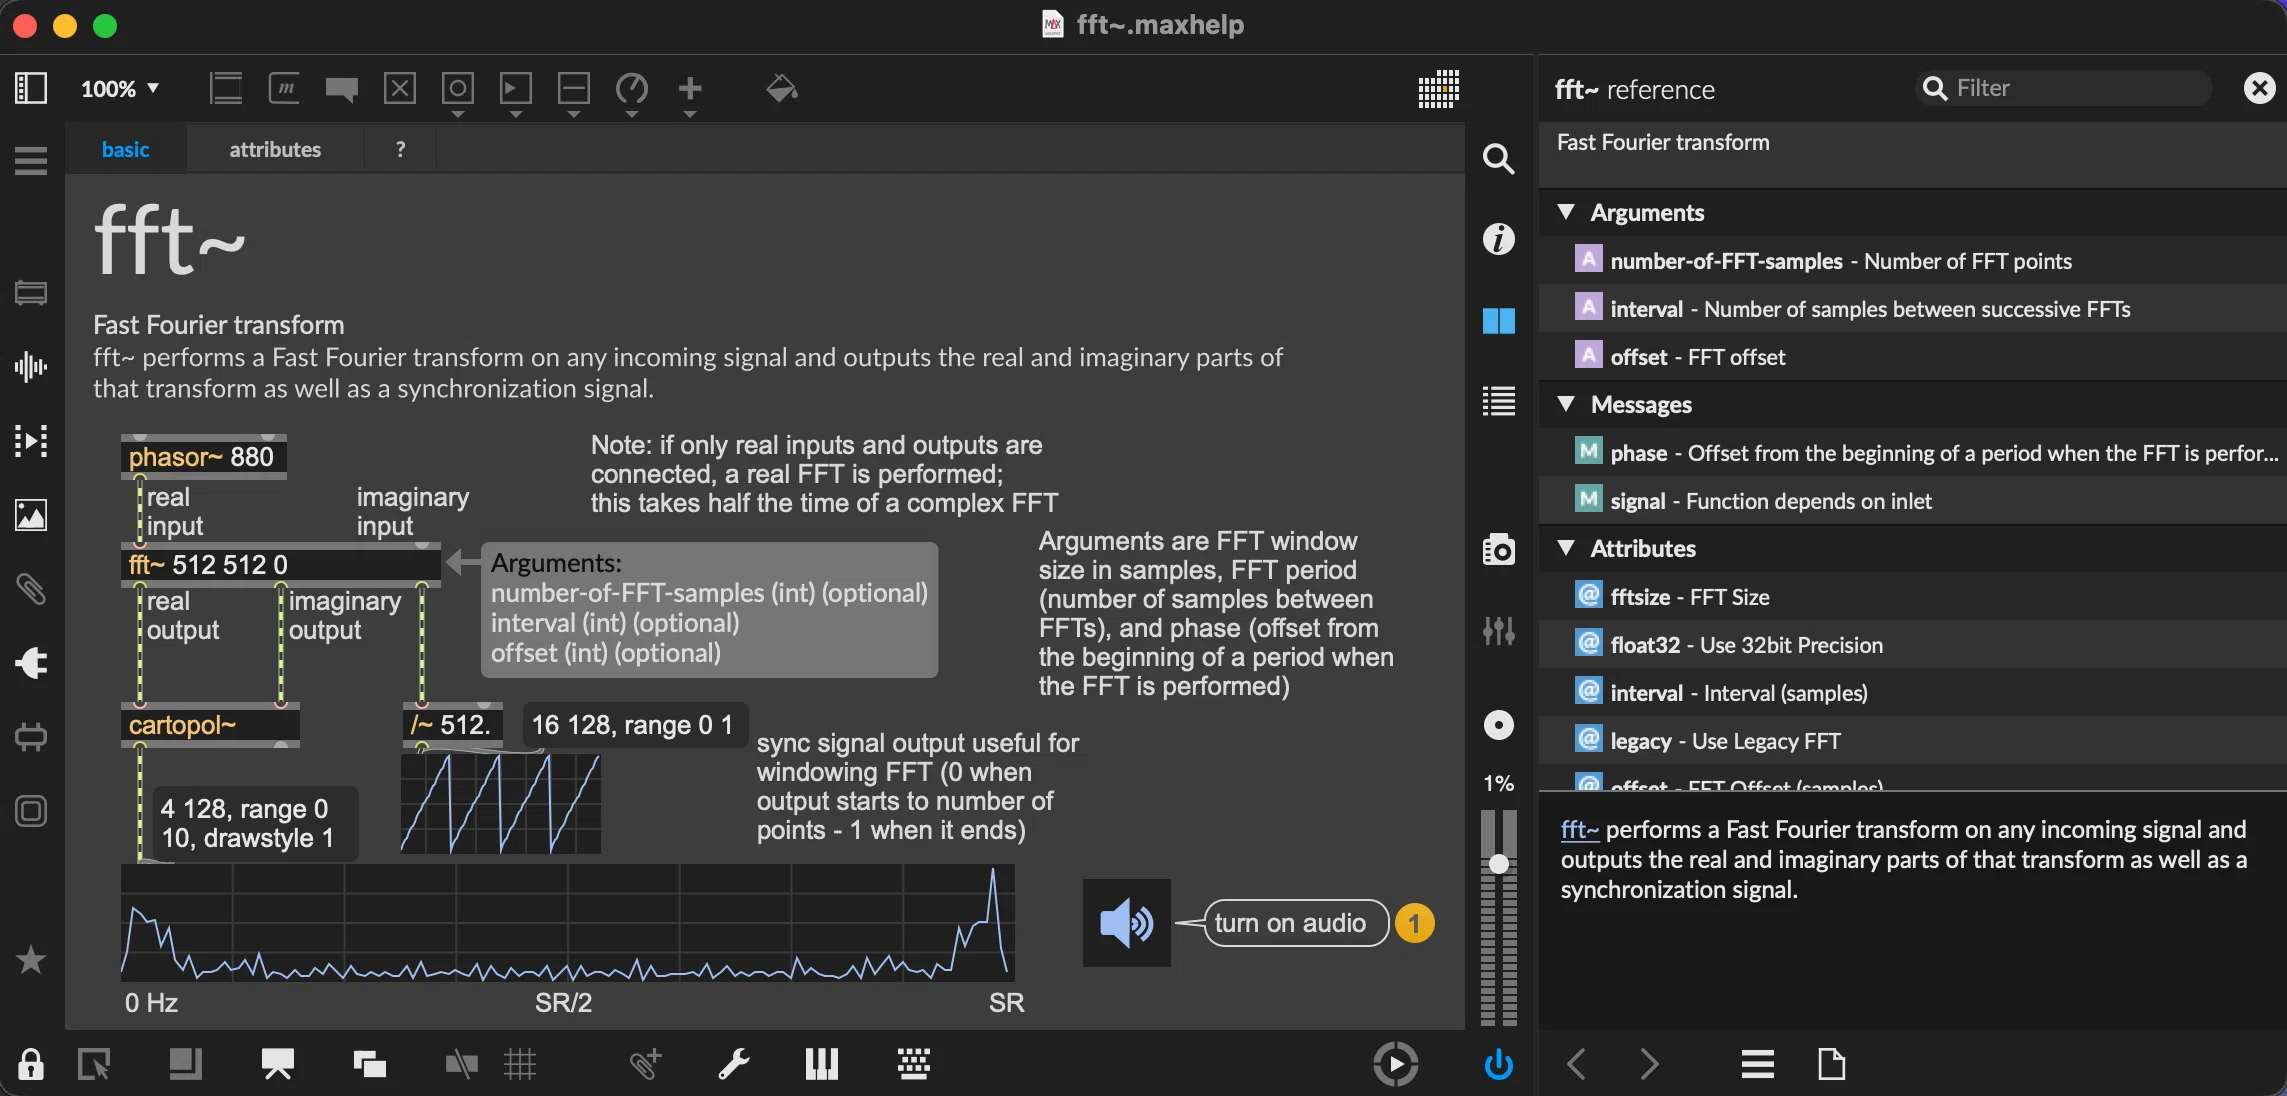The height and width of the screenshot is (1096, 2287).
Task: Open the hardware device icon in left sidebar
Action: [x=31, y=293]
